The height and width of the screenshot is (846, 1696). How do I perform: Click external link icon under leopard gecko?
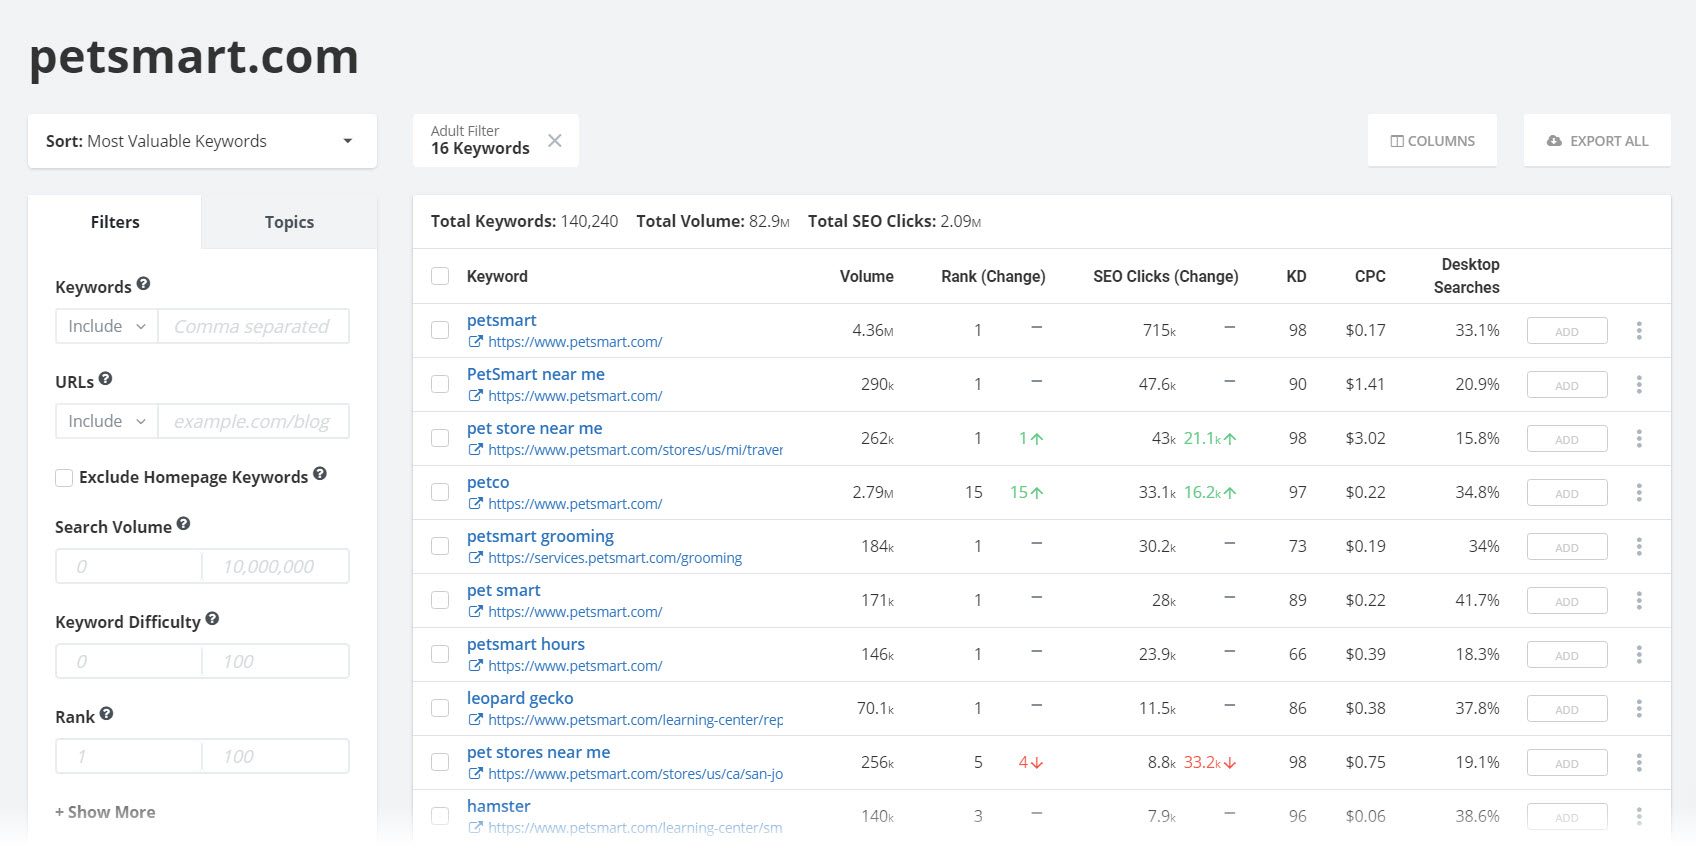[476, 720]
